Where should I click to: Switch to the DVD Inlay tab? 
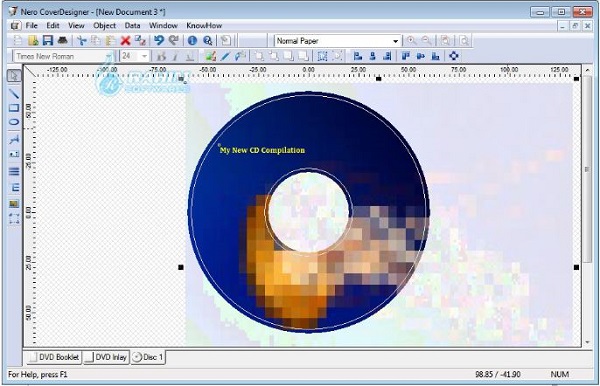tap(106, 357)
